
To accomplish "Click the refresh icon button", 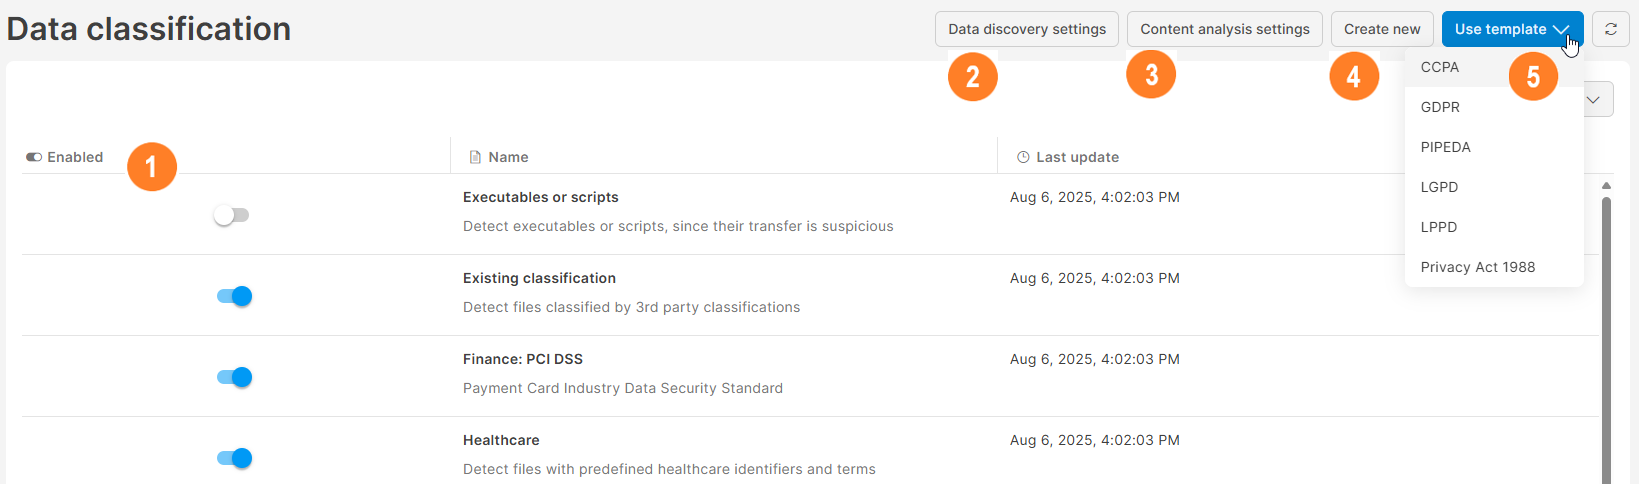I will coord(1610,29).
